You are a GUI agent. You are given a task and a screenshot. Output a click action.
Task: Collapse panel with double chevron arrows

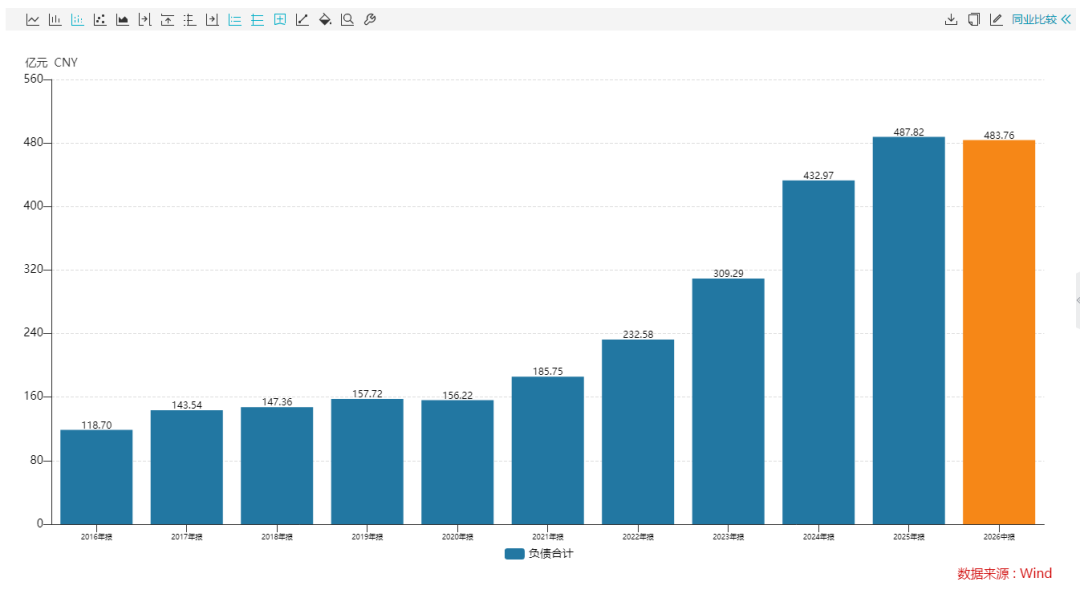[x=1066, y=20]
